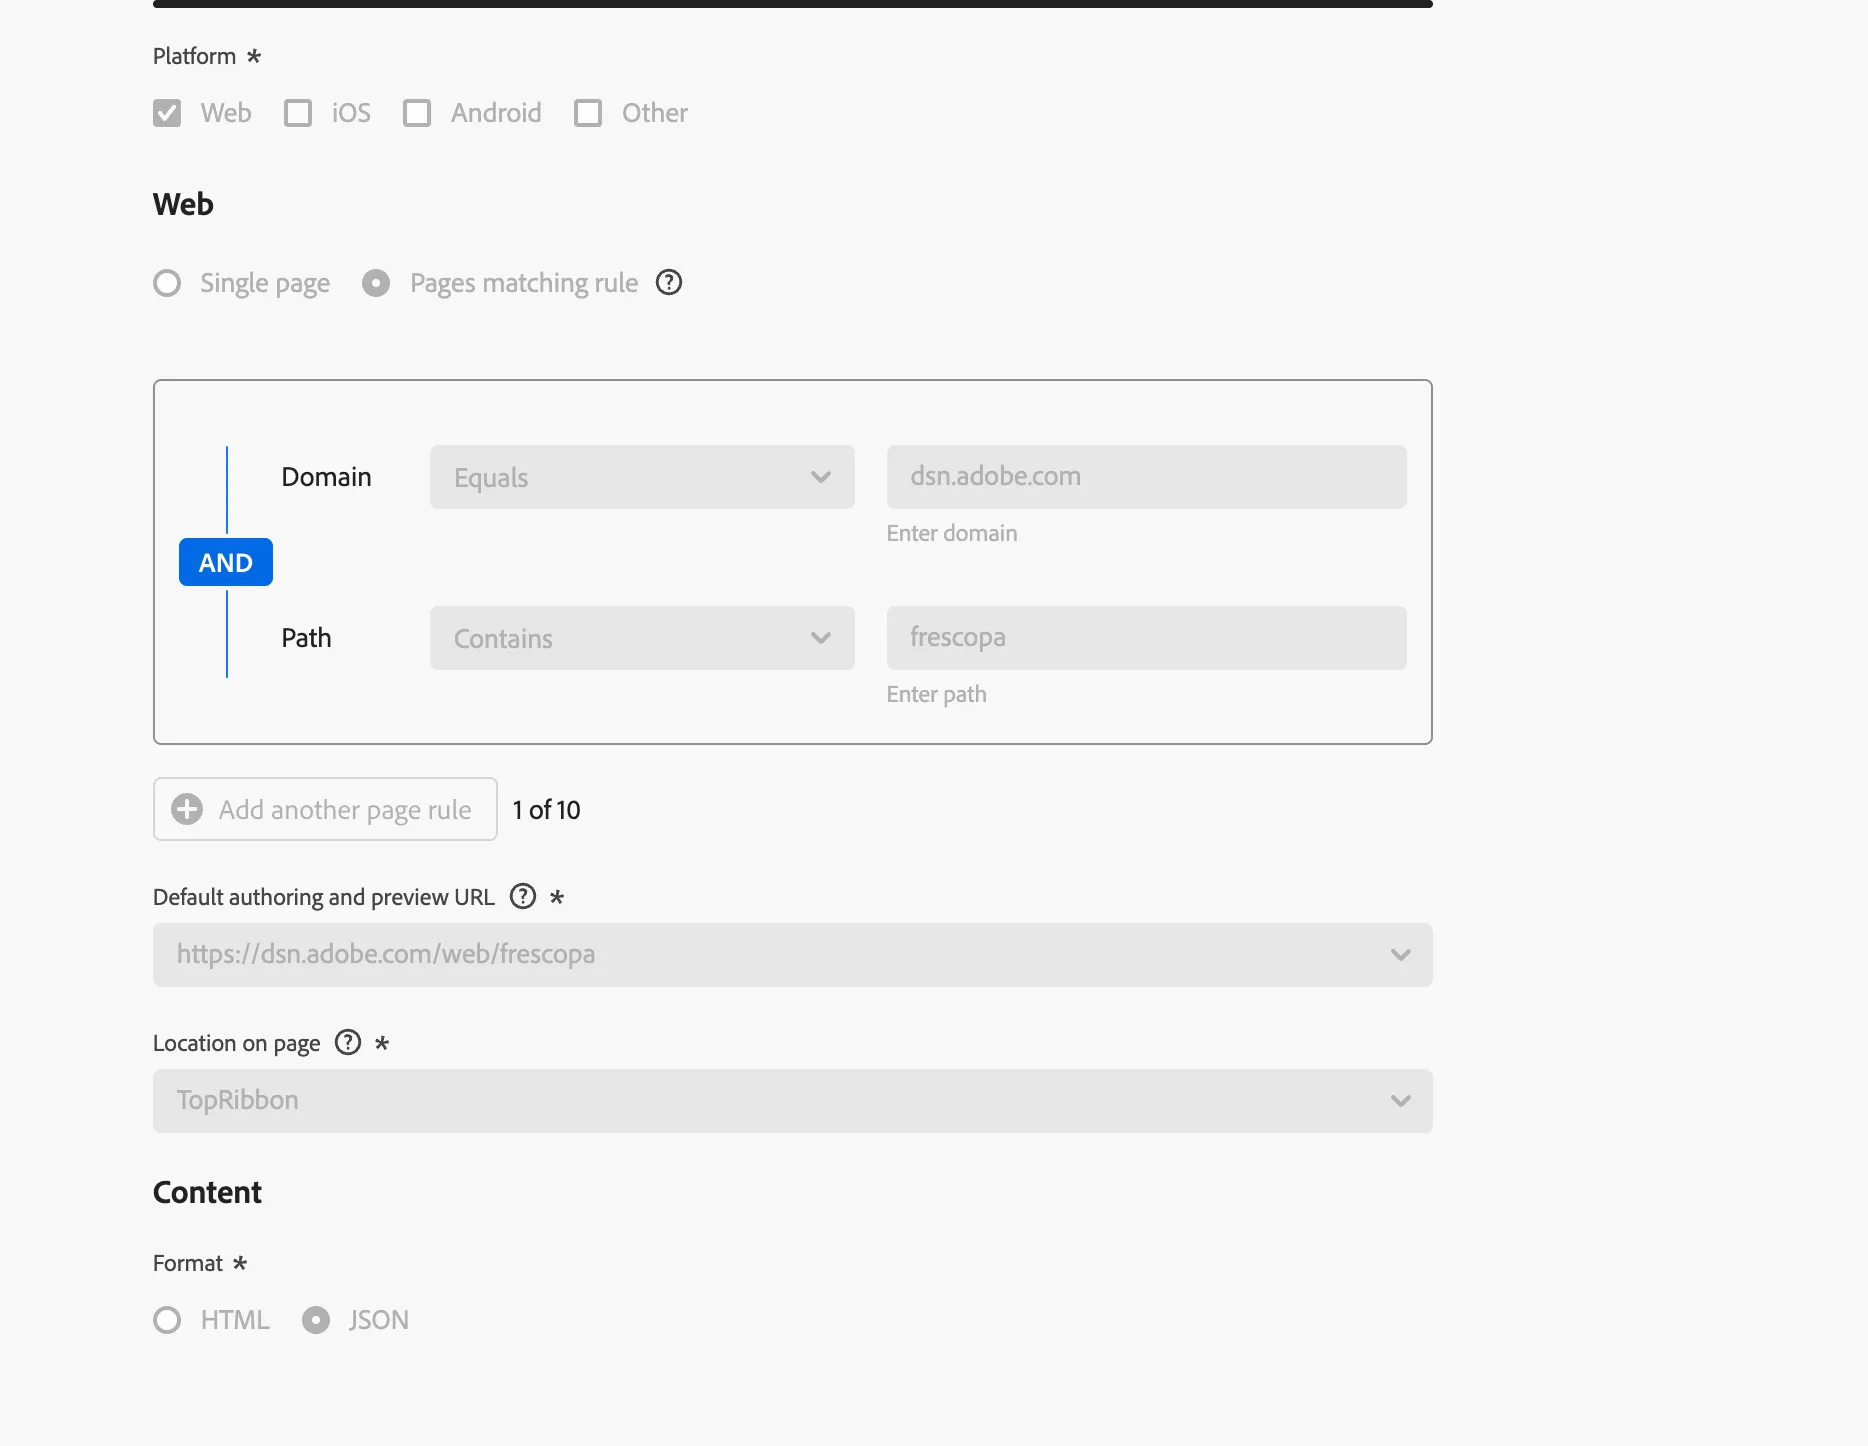Select the JSON format radio button
Screen dimensions: 1868x1446
click(316, 1320)
